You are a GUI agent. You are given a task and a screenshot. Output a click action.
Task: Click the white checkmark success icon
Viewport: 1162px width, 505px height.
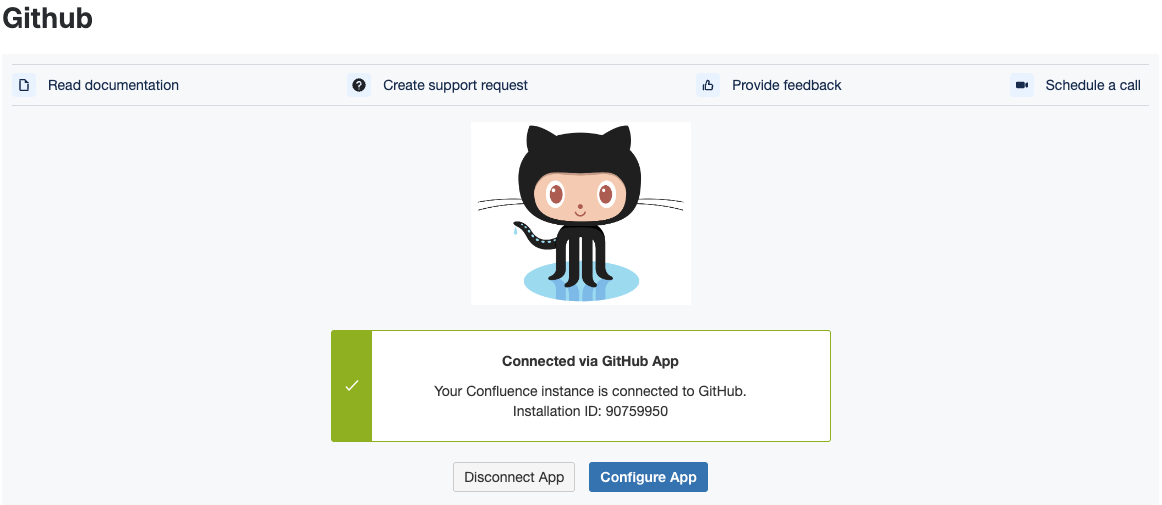point(351,385)
